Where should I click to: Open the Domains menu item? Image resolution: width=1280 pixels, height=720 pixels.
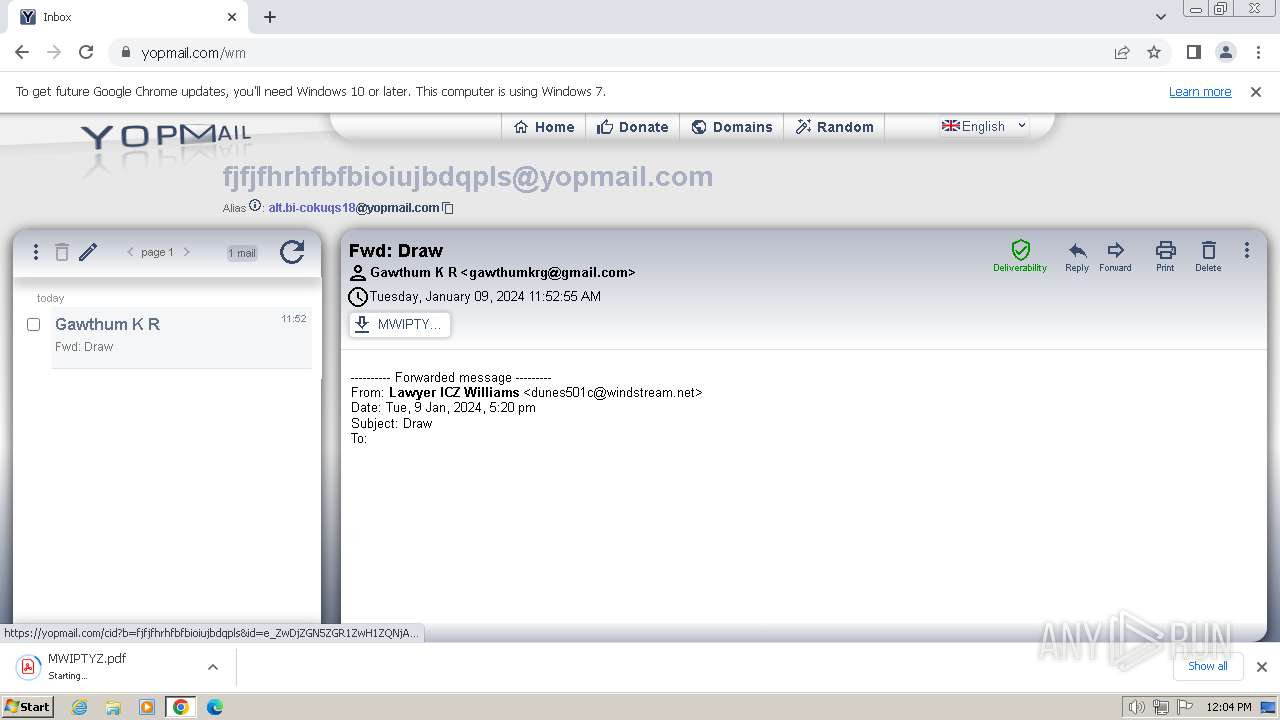[x=732, y=127]
